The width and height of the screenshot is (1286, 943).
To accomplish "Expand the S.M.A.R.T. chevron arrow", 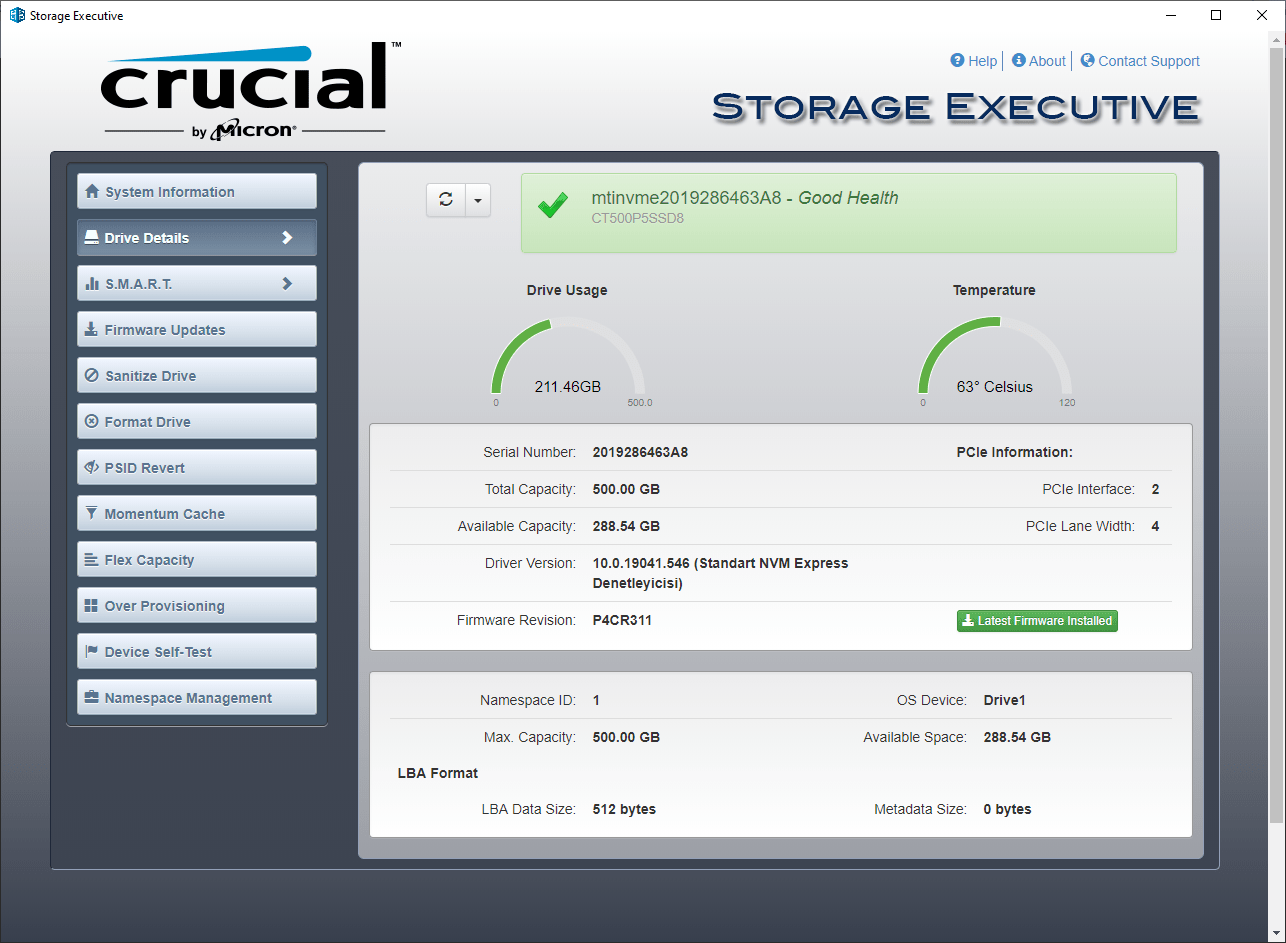I will pos(287,284).
